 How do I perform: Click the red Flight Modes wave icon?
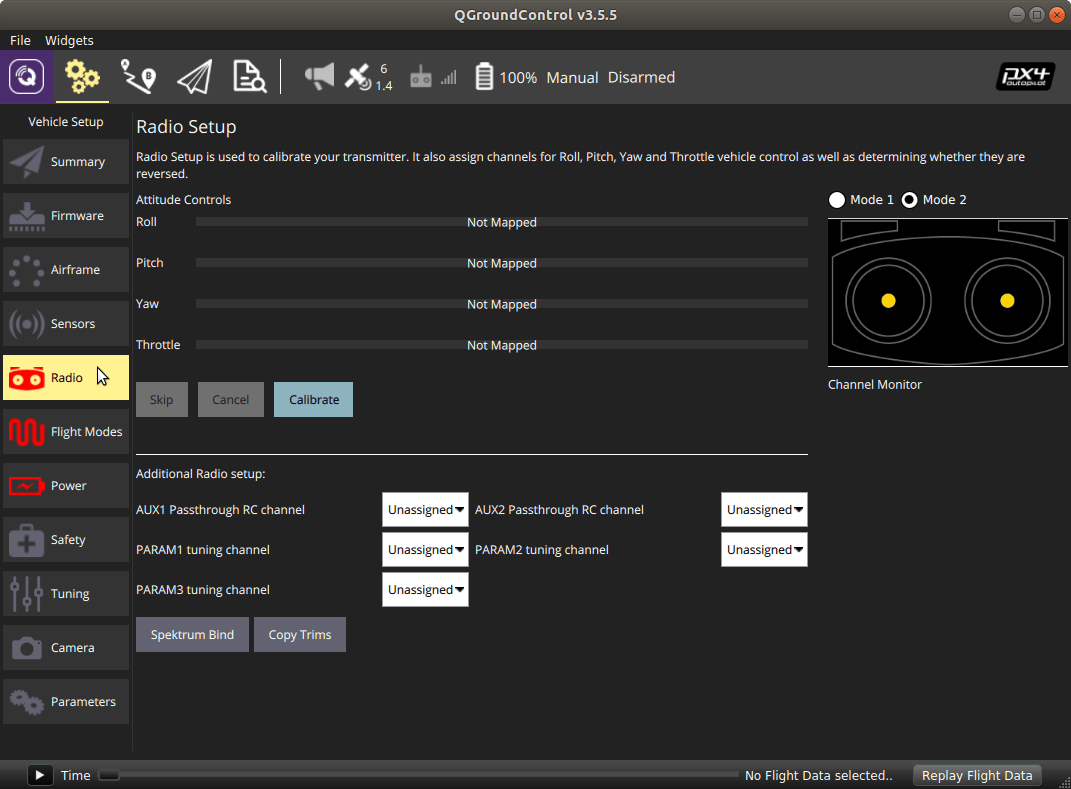27,432
